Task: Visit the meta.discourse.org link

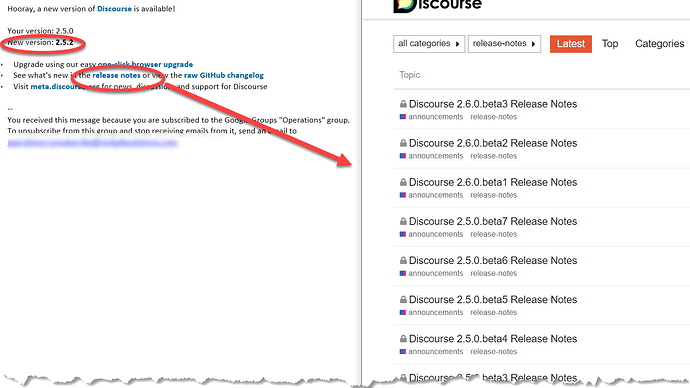Action: tap(65, 86)
